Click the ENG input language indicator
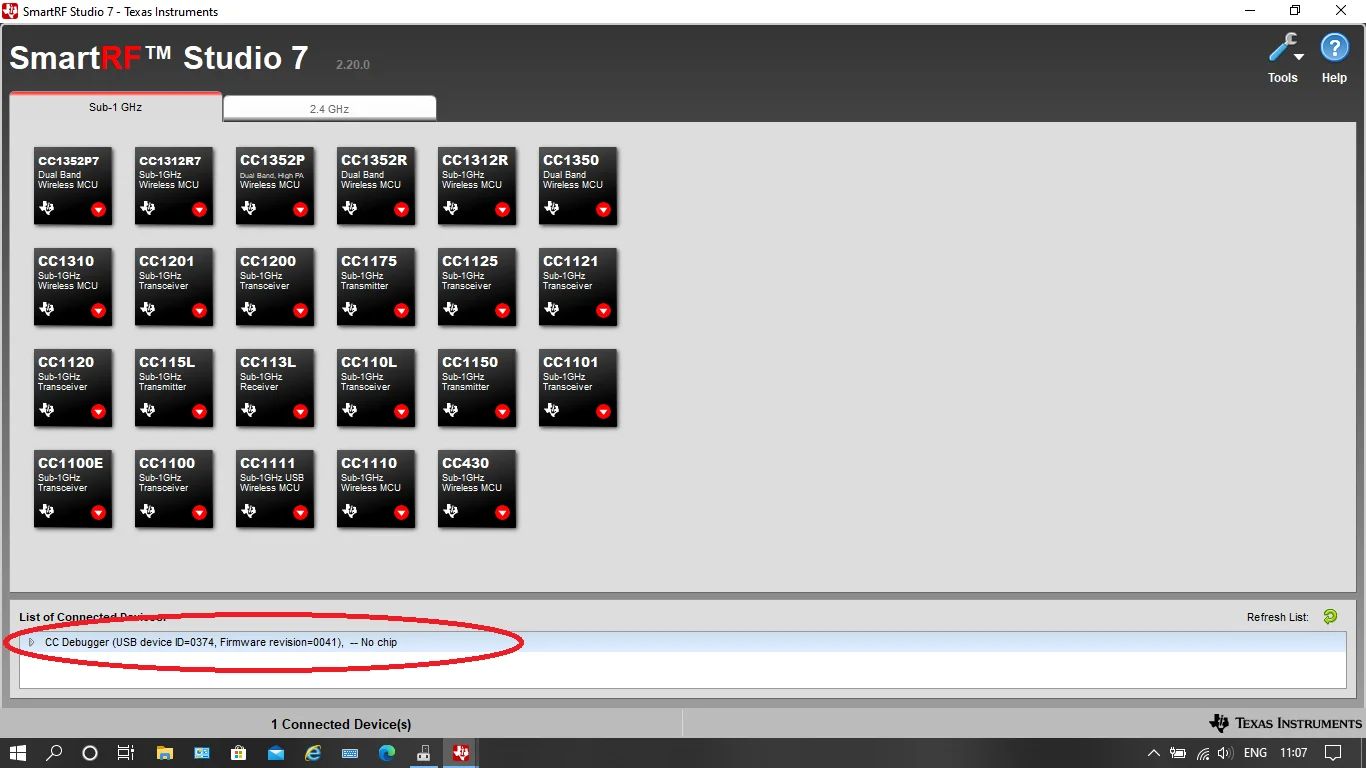1366x768 pixels. (x=1256, y=753)
